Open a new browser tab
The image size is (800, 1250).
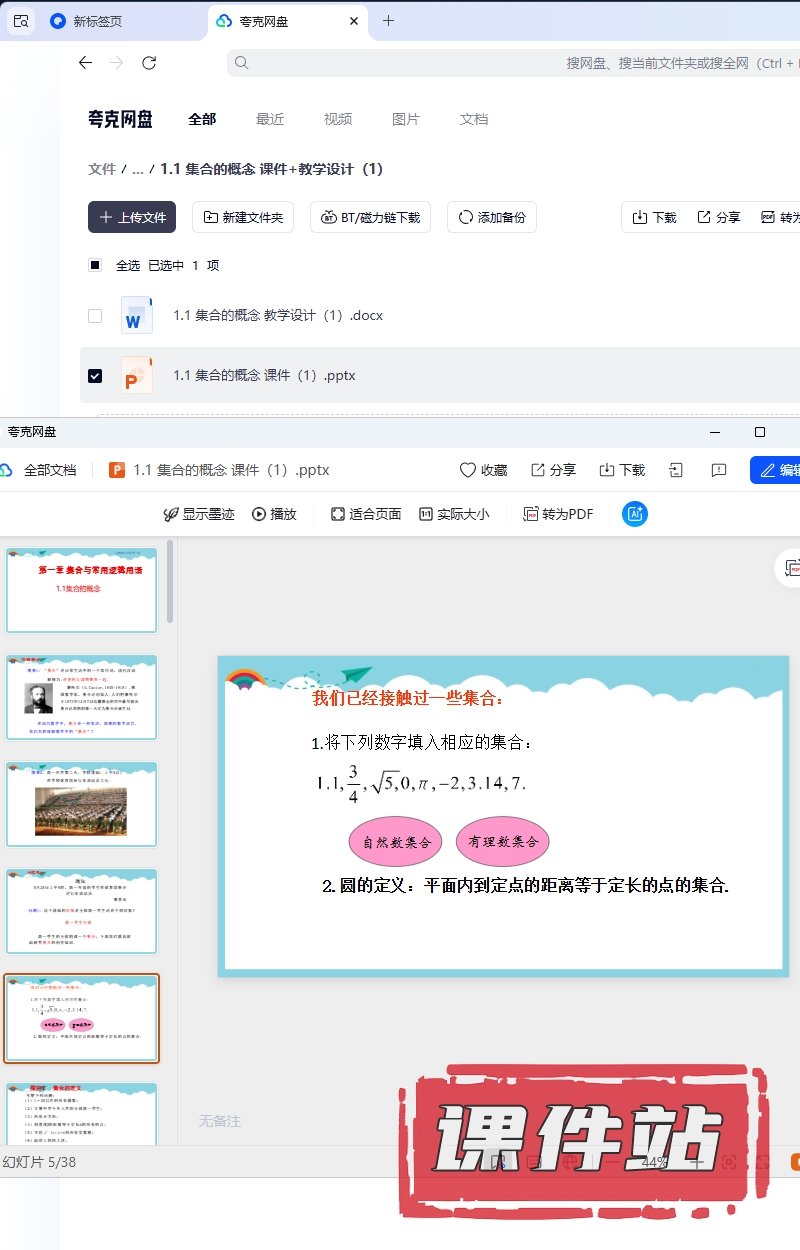388,21
